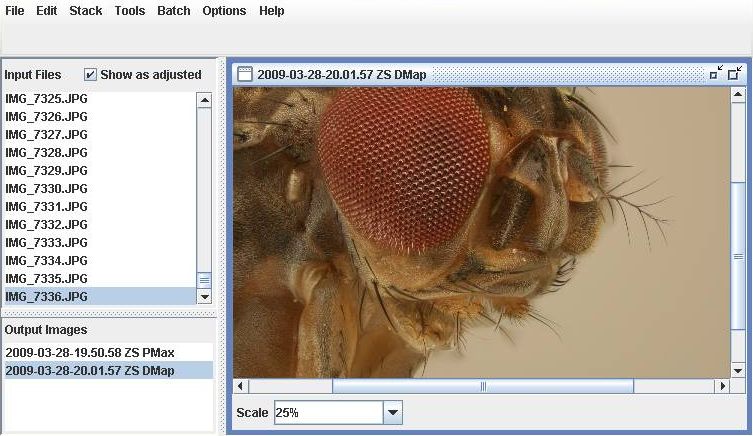Open the Batch menu
Viewport: 753px width, 436px height.
(x=174, y=11)
